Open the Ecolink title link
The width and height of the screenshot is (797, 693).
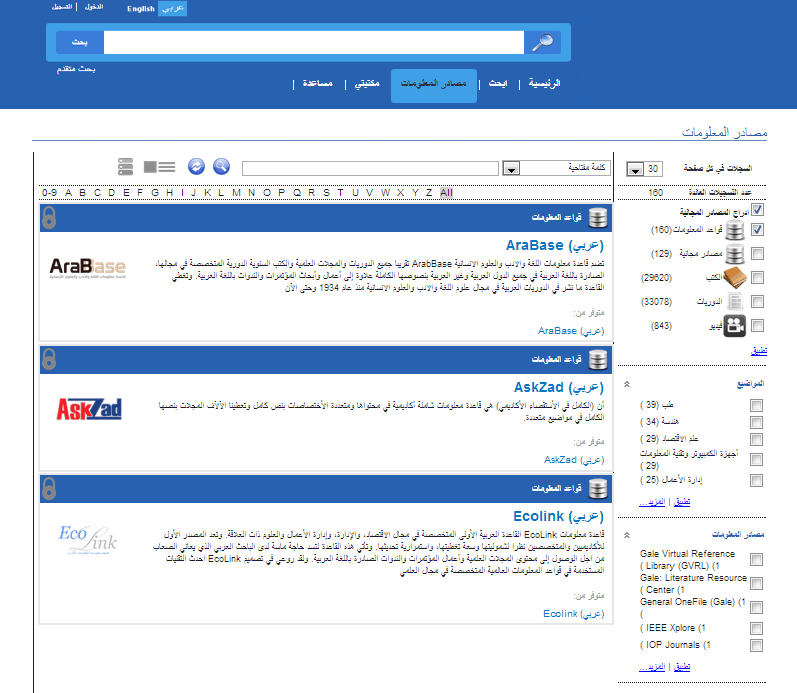tap(559, 517)
